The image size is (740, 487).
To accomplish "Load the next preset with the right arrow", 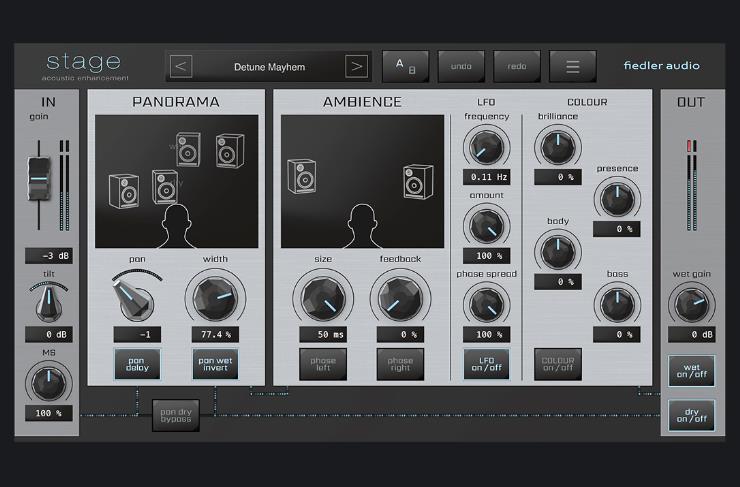I will pyautogui.click(x=357, y=67).
